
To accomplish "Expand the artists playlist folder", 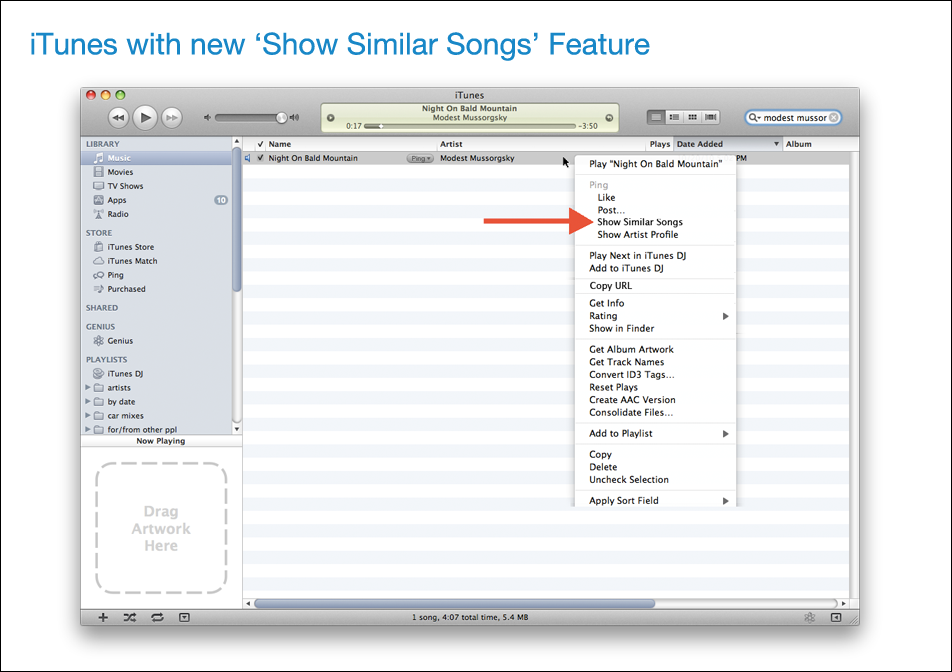I will coord(87,387).
